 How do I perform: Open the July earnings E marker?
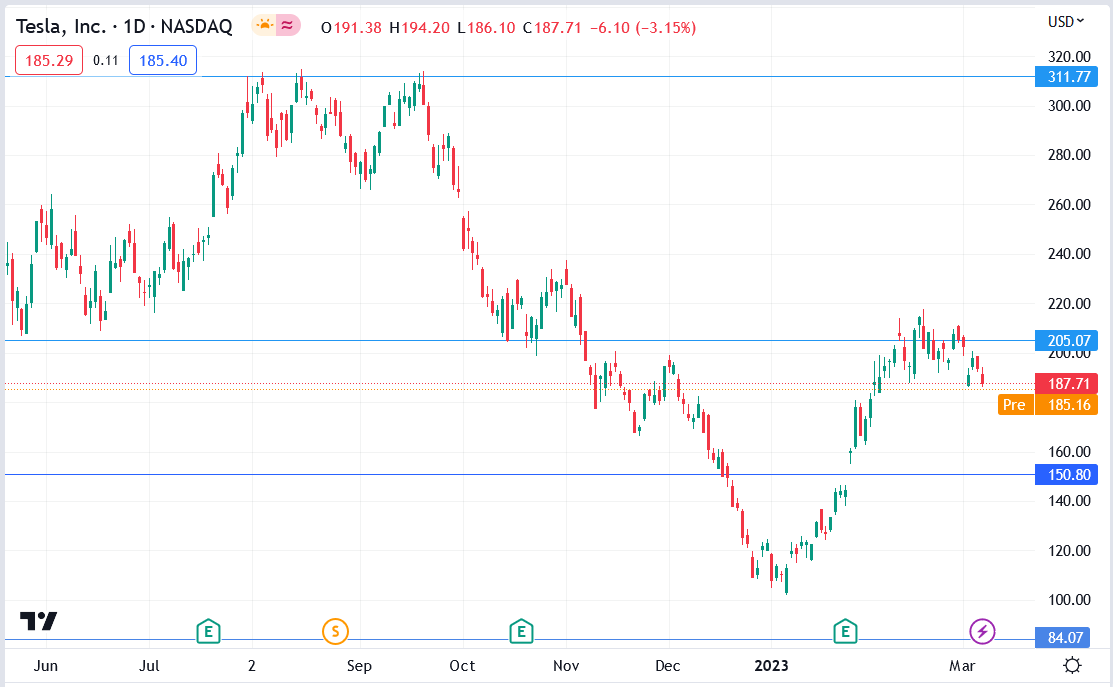208,631
